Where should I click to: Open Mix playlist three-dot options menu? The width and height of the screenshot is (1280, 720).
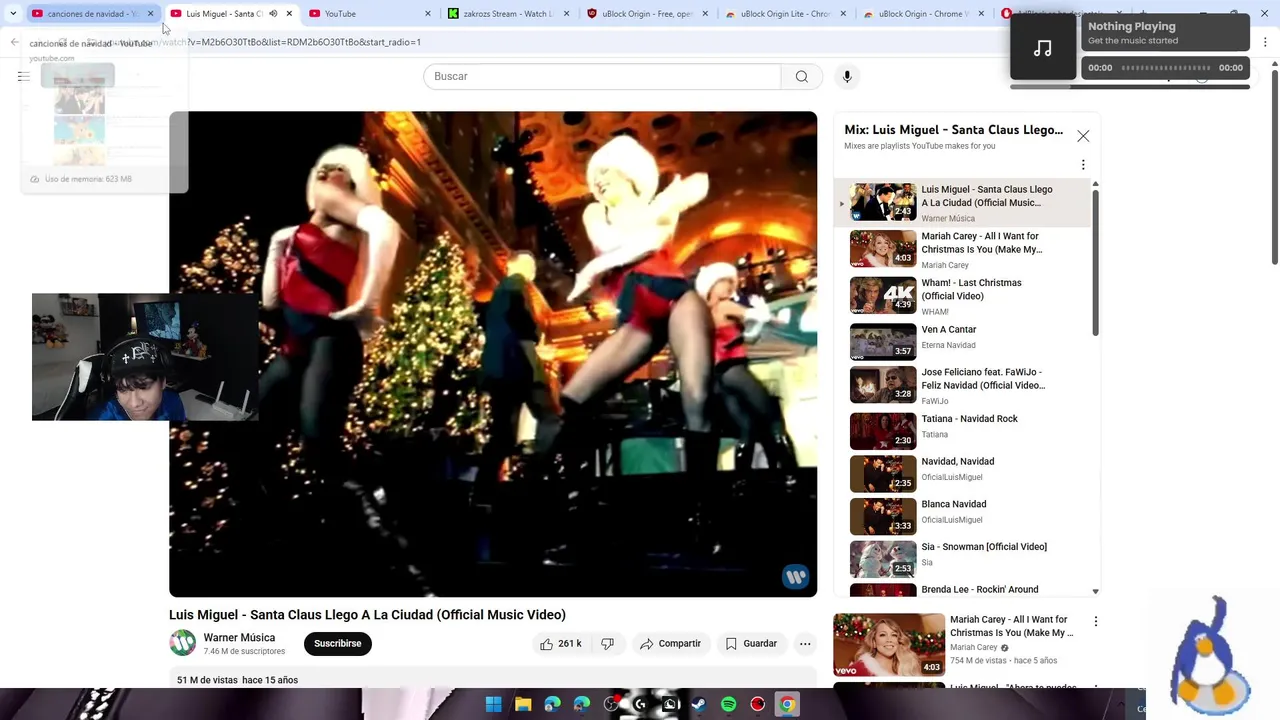(x=1083, y=165)
